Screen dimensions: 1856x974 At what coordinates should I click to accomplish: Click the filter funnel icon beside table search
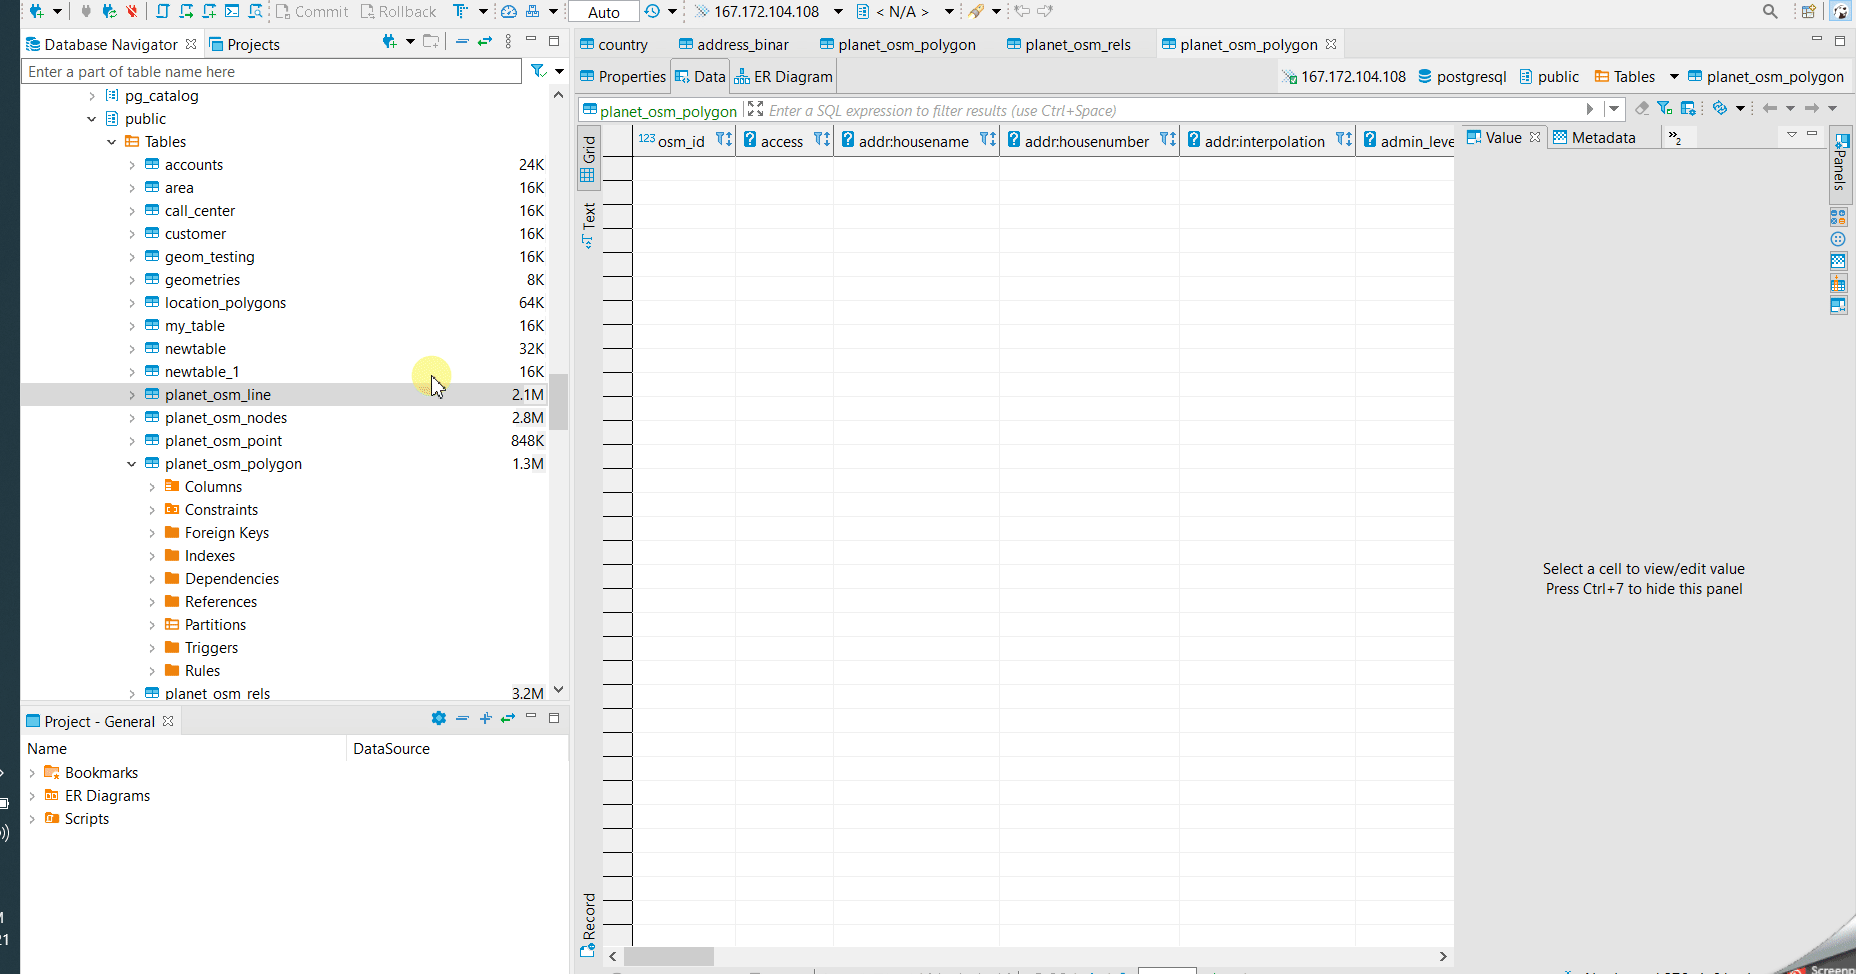coord(538,71)
